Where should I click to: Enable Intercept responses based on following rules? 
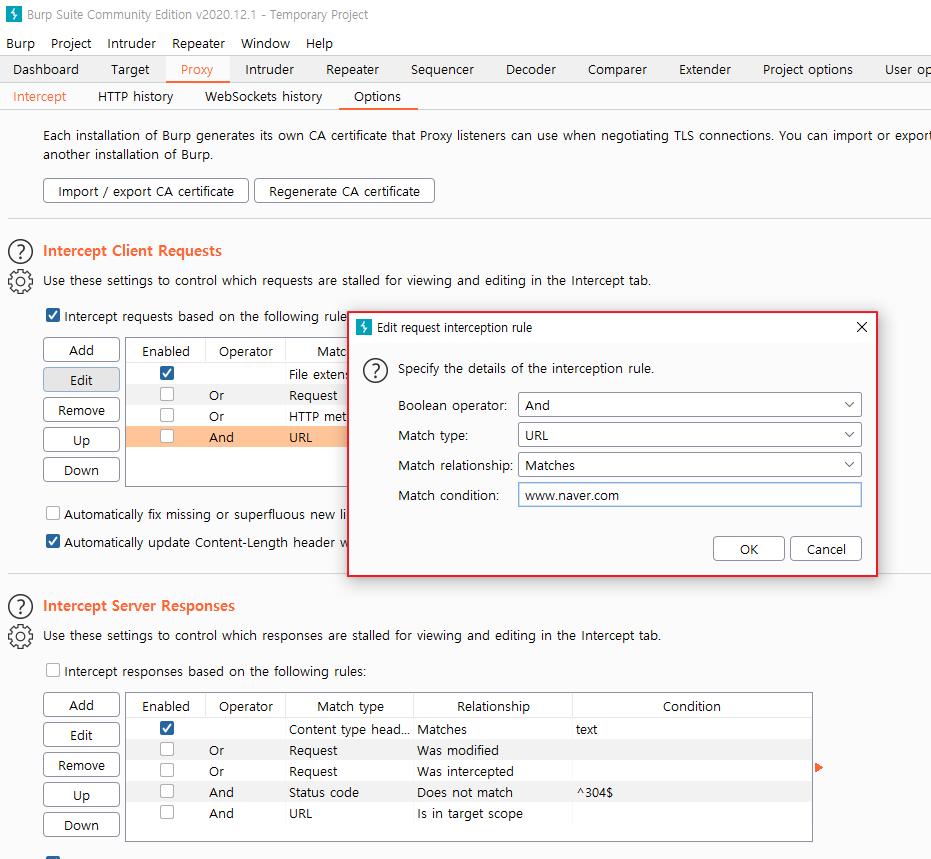[x=53, y=670]
